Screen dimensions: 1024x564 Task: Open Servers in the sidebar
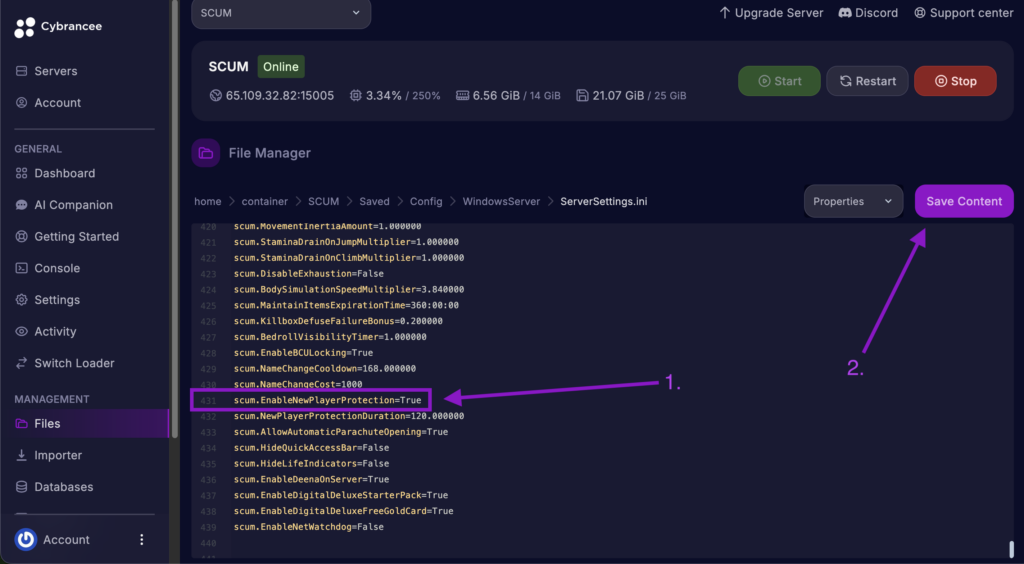pyautogui.click(x=46, y=71)
